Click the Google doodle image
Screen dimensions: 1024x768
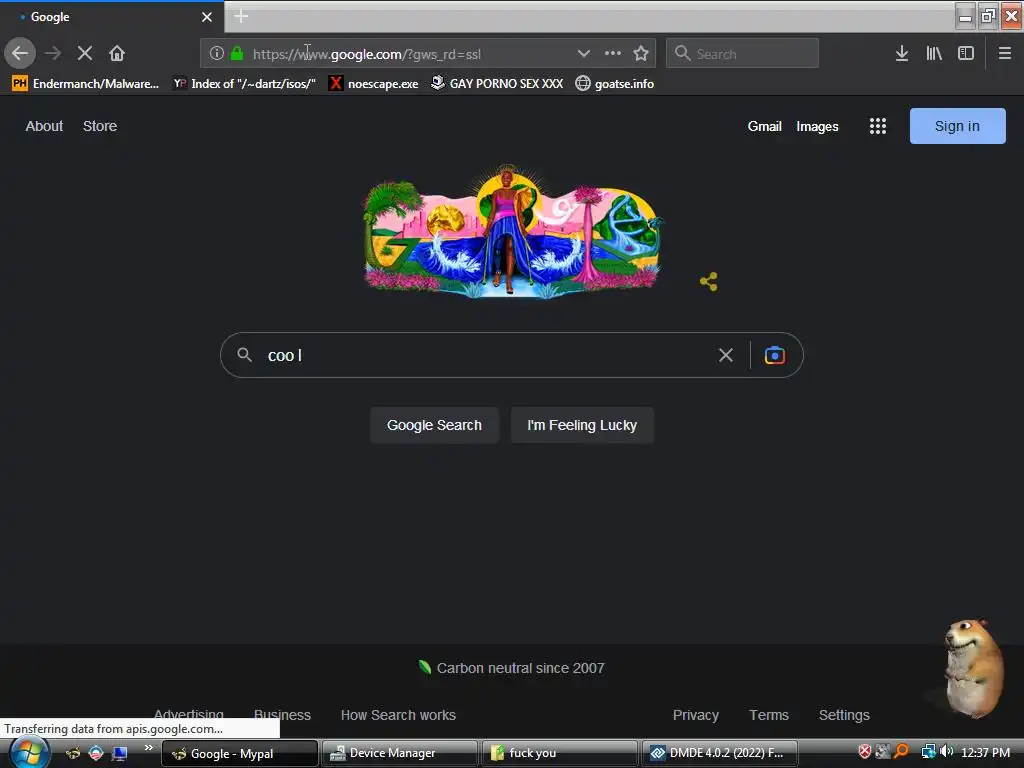tap(511, 231)
